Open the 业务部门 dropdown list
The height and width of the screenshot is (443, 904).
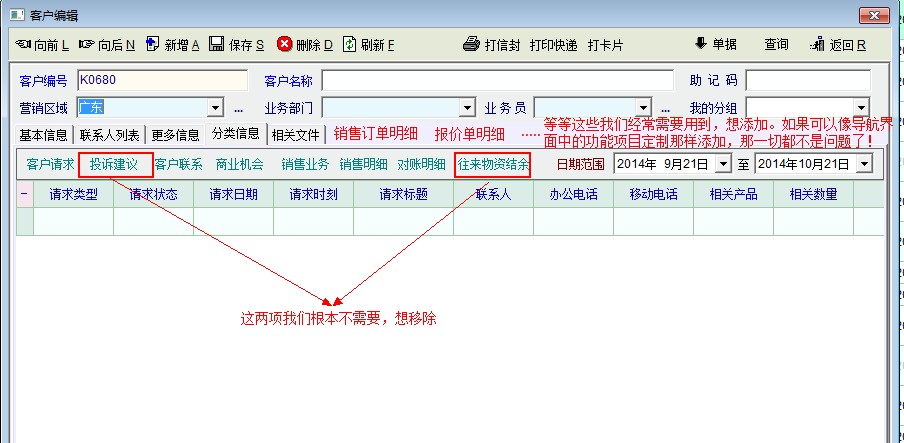click(466, 108)
